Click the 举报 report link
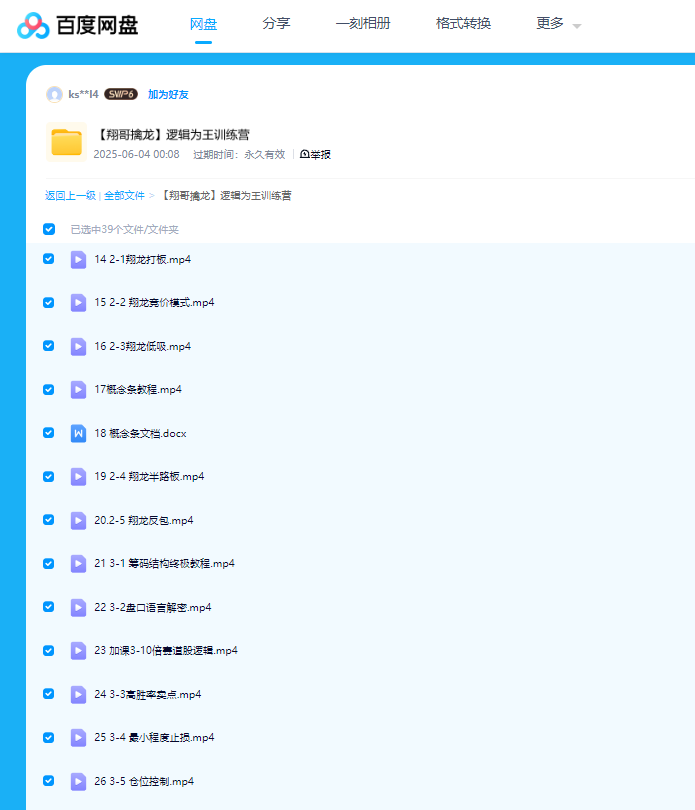Screen dimensions: 695x810 (x=315, y=154)
